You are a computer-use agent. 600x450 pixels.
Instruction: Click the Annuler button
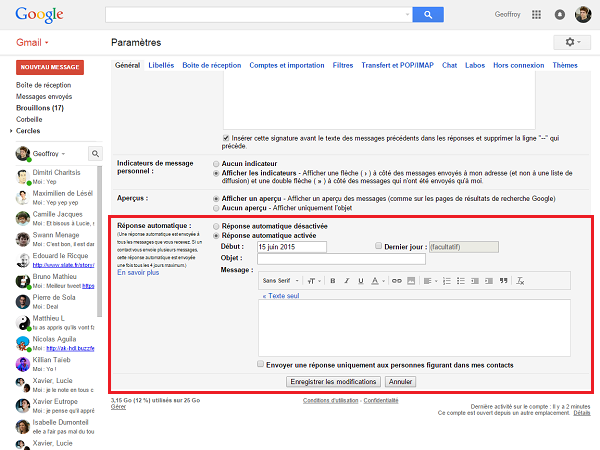[x=400, y=382]
